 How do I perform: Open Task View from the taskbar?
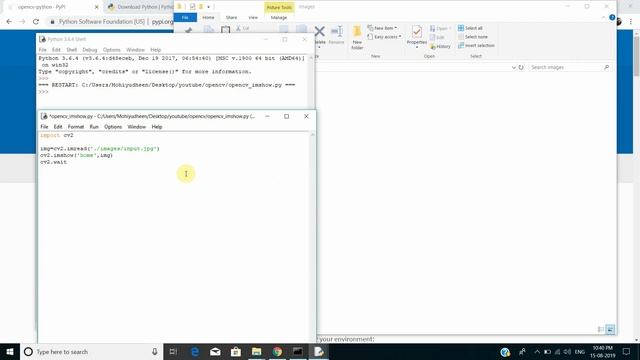pos(173,352)
